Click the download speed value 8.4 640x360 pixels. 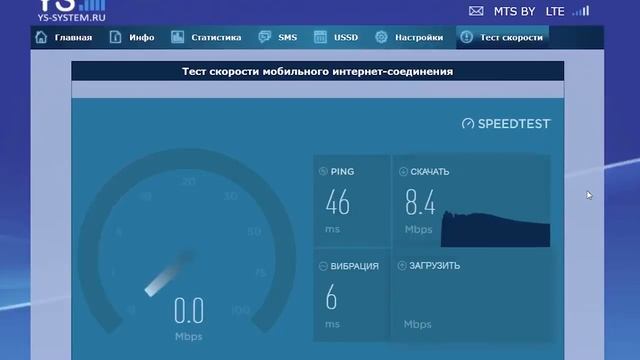420,202
